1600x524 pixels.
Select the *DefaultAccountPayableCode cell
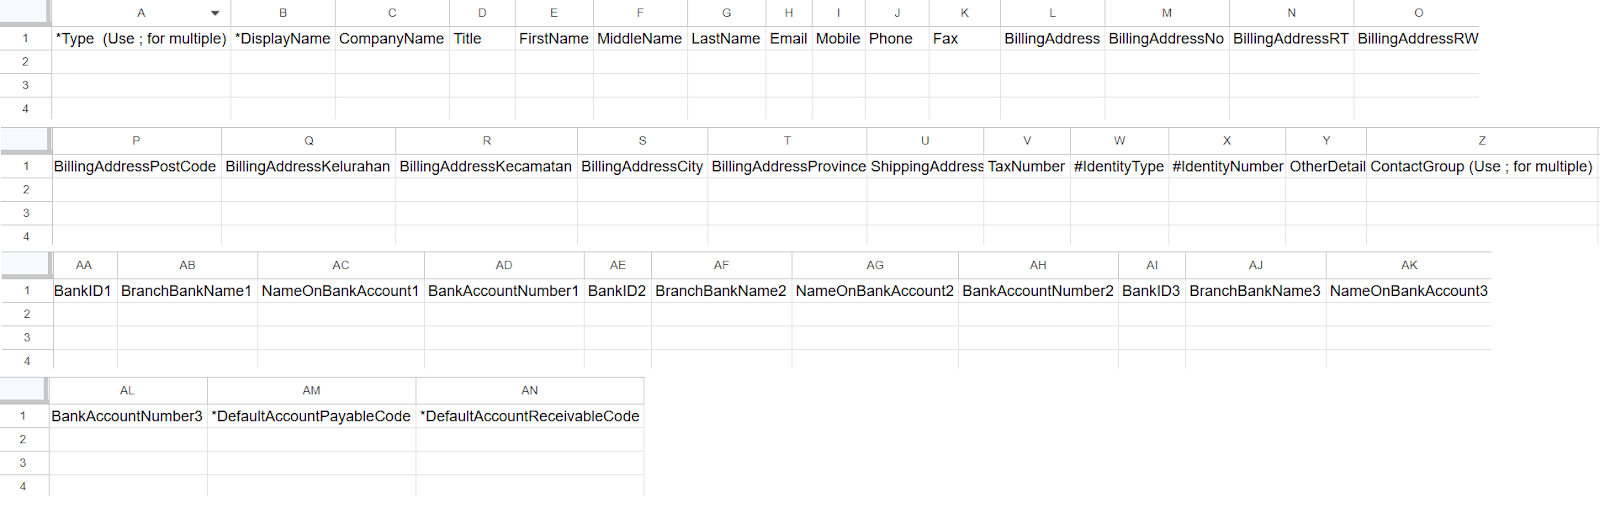pyautogui.click(x=311, y=416)
